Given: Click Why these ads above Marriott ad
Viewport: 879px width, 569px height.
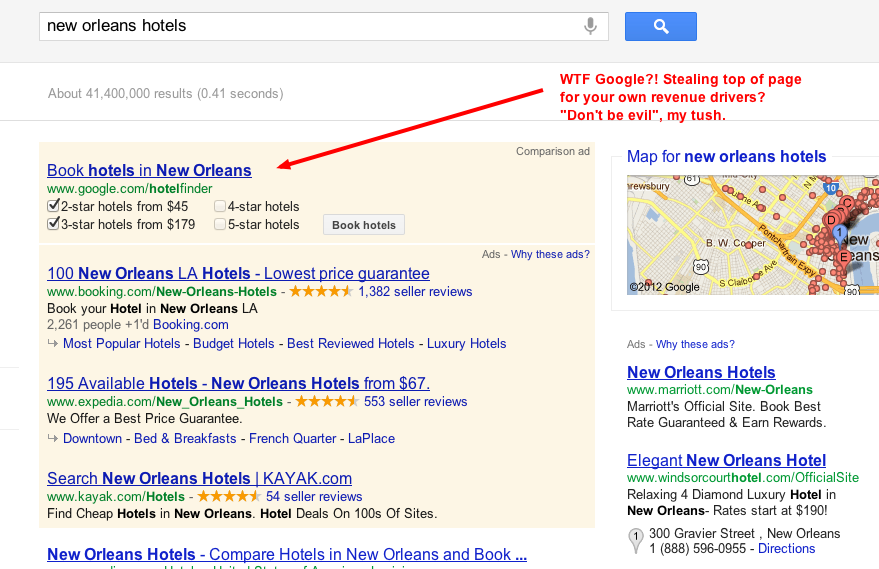Looking at the screenshot, I should (x=695, y=344).
